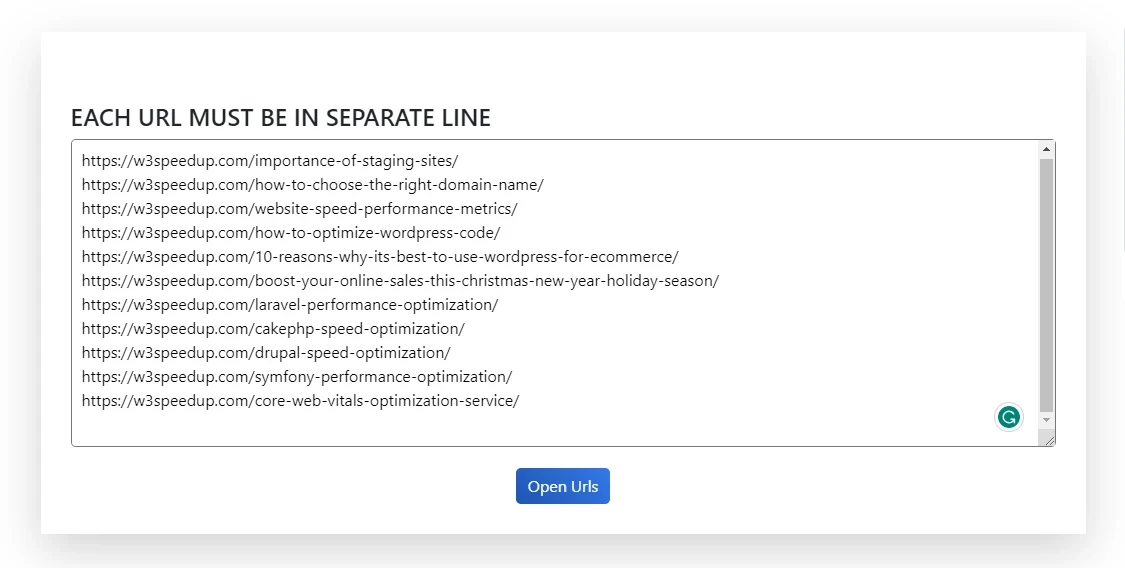The height and width of the screenshot is (568, 1125).
Task: Click the drupal-speed-optimization URL line
Action: coord(266,353)
